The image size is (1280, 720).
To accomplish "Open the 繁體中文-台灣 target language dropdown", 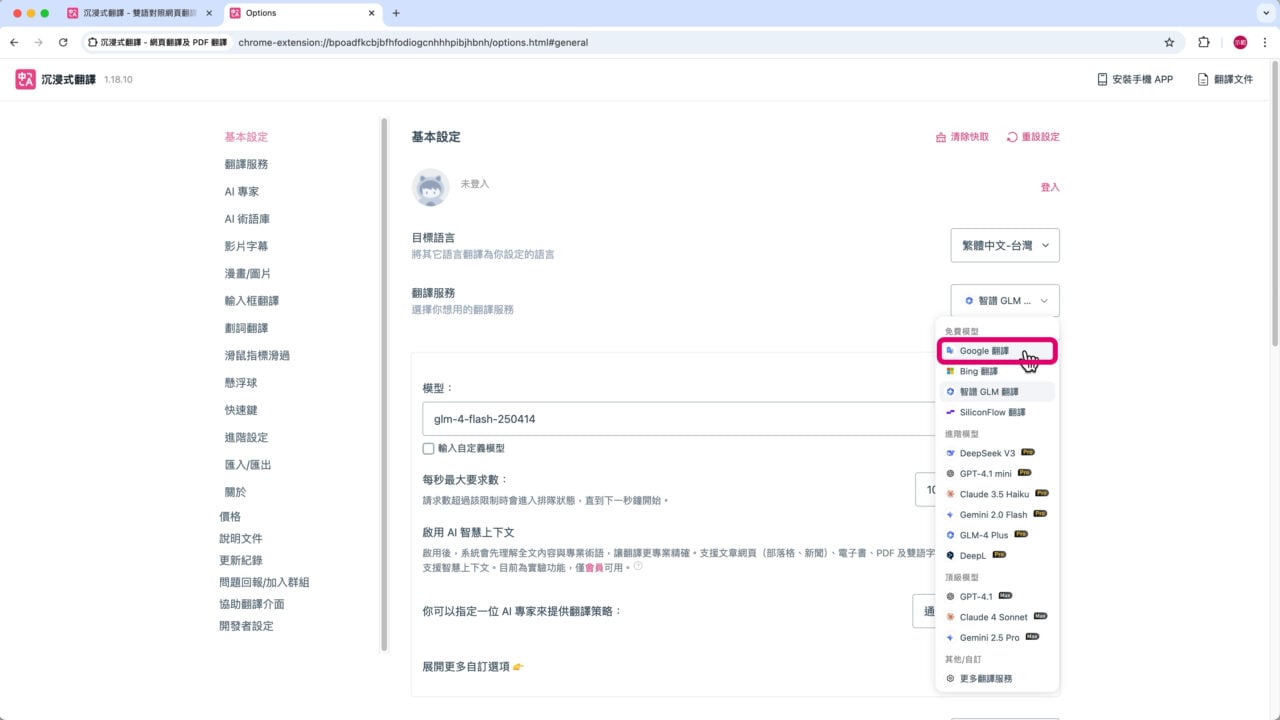I will tap(1005, 245).
